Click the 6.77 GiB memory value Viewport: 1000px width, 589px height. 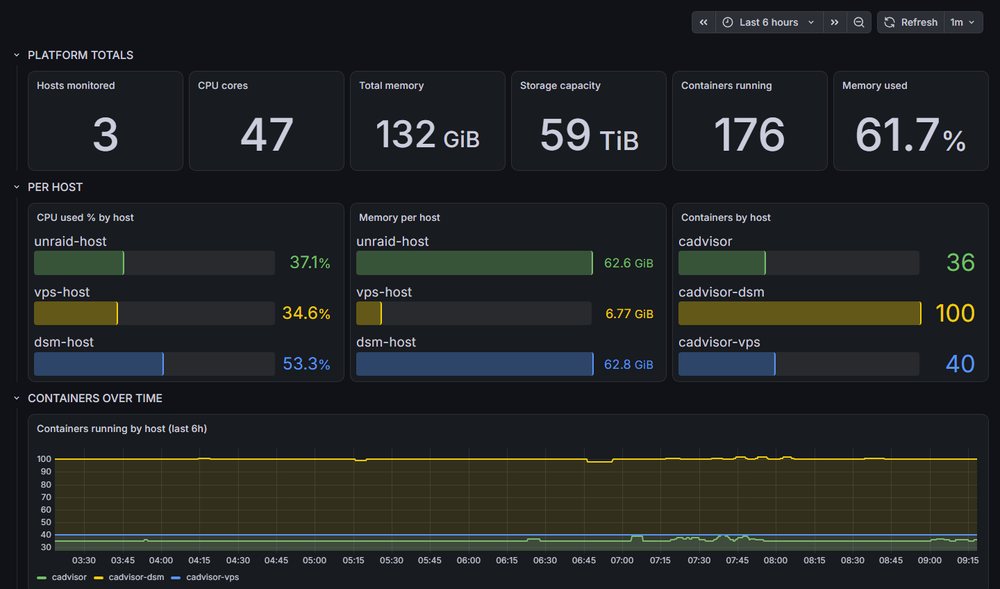click(629, 314)
